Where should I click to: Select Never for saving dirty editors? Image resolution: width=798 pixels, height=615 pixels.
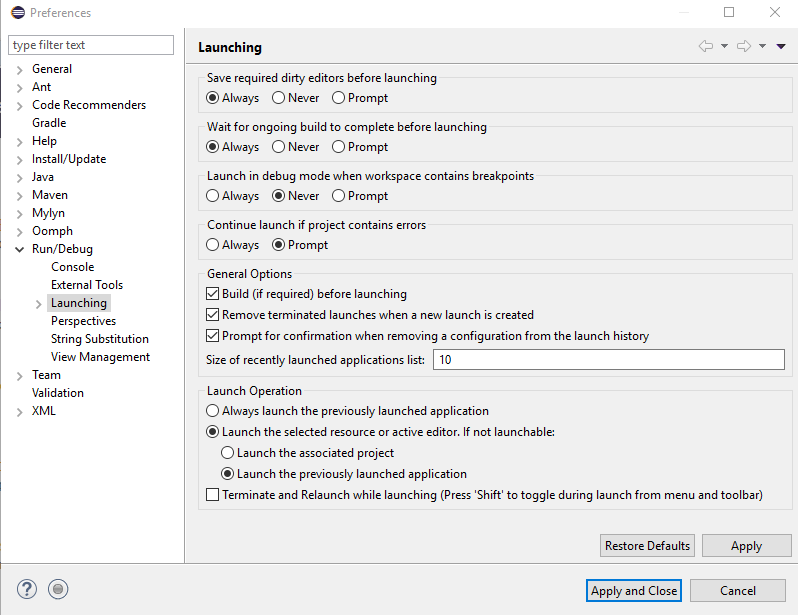278,98
